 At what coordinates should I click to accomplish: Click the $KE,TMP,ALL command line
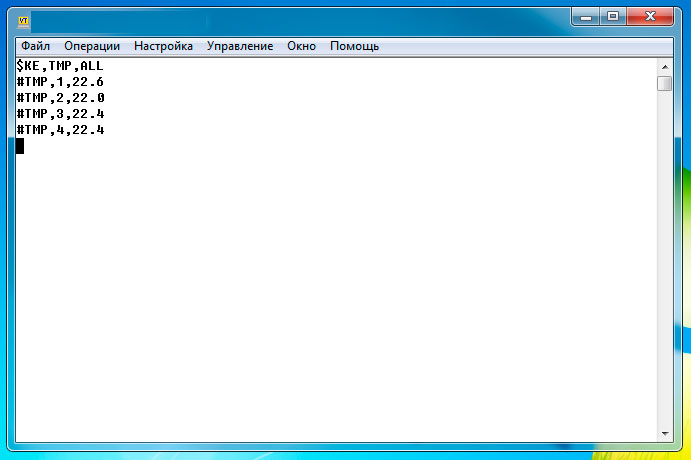[60, 65]
